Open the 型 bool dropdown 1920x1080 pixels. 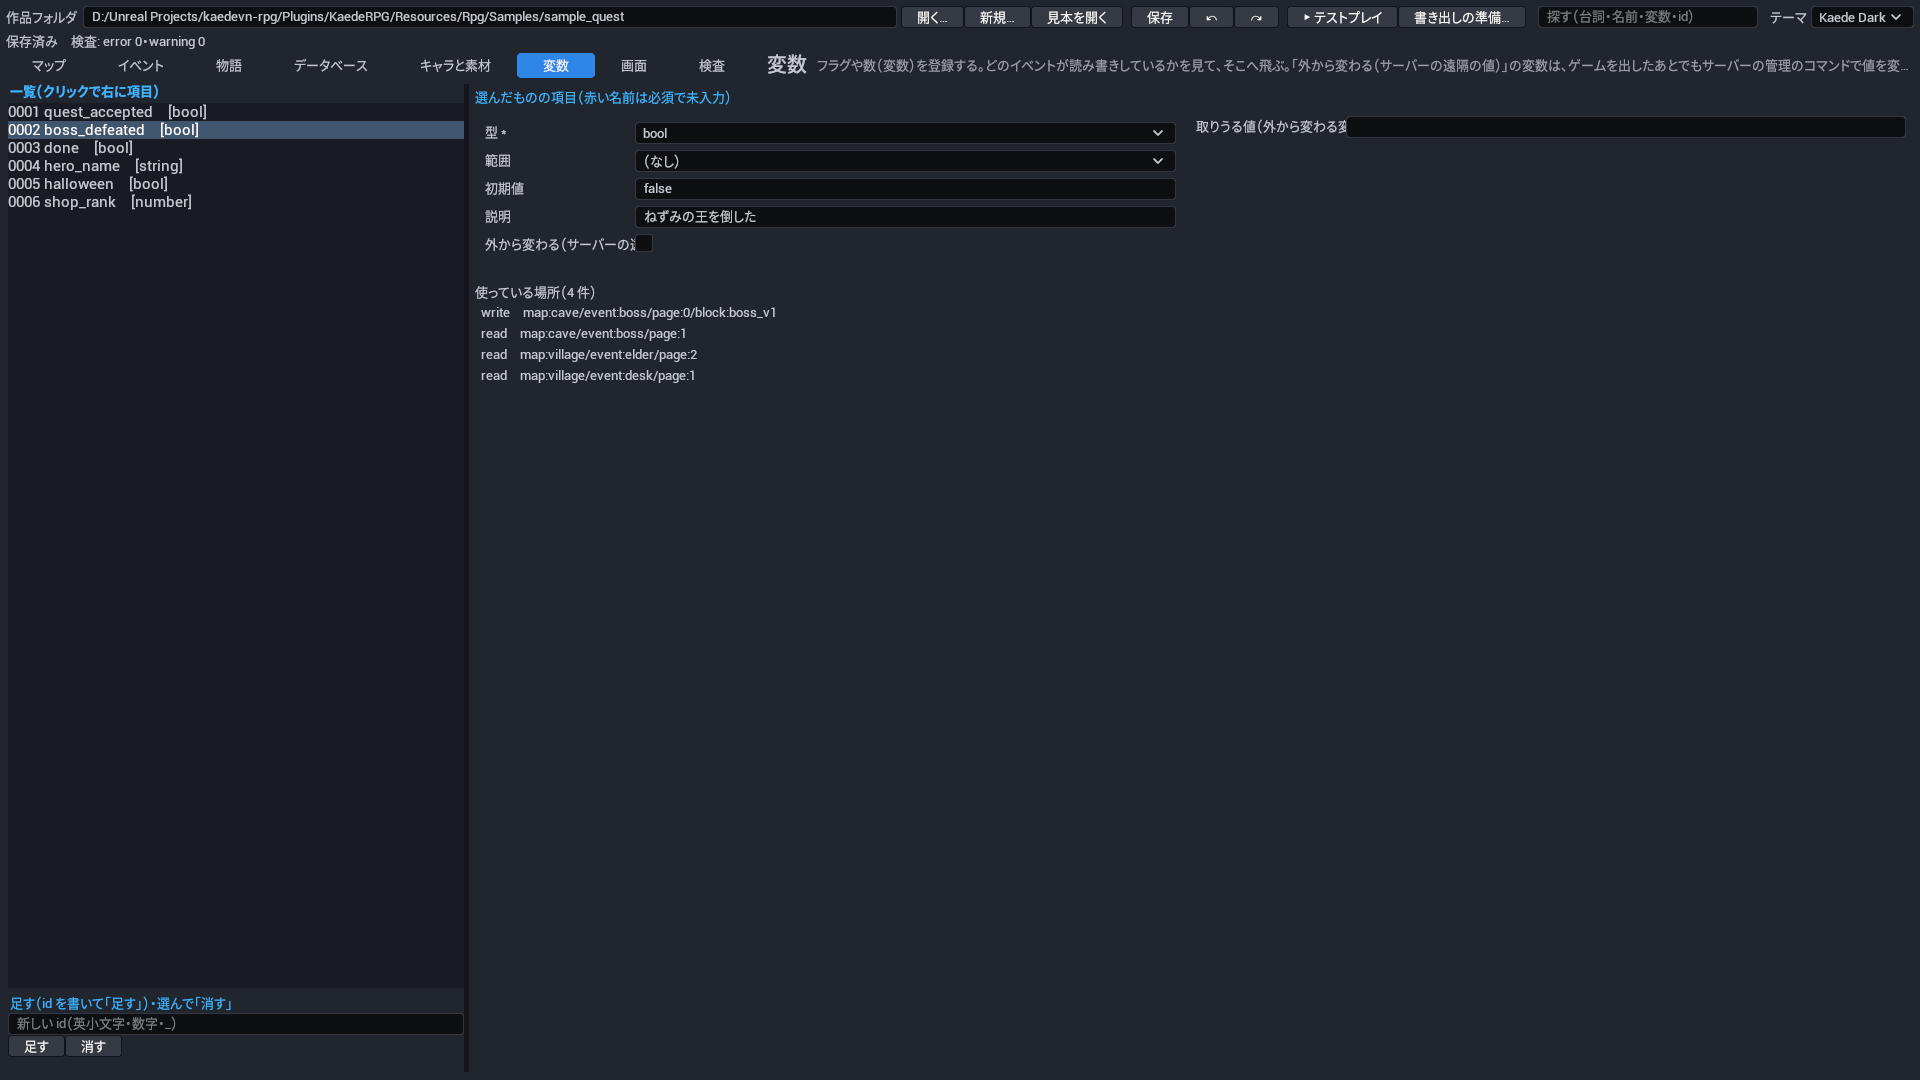coord(905,133)
